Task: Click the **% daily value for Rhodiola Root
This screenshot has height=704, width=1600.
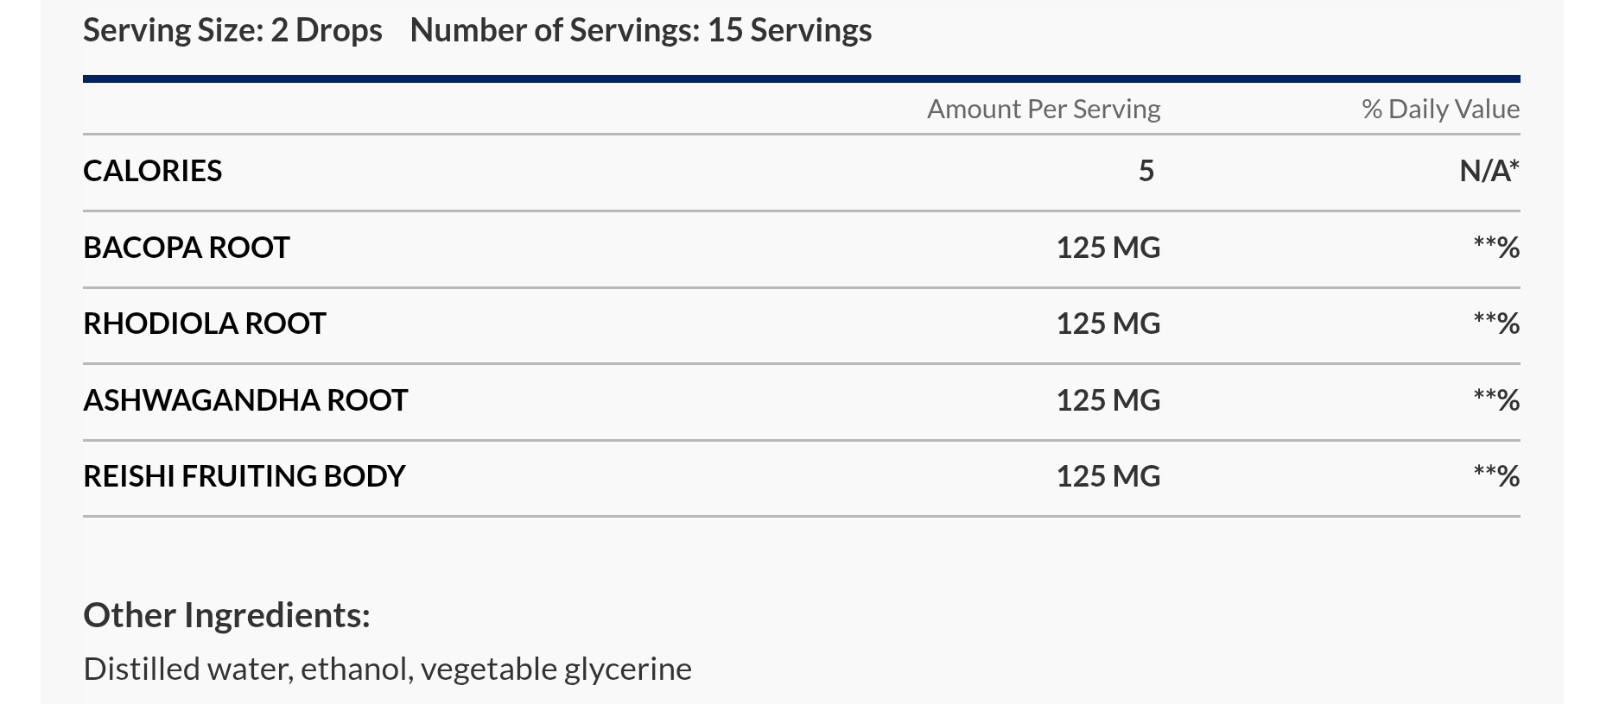Action: point(1496,323)
